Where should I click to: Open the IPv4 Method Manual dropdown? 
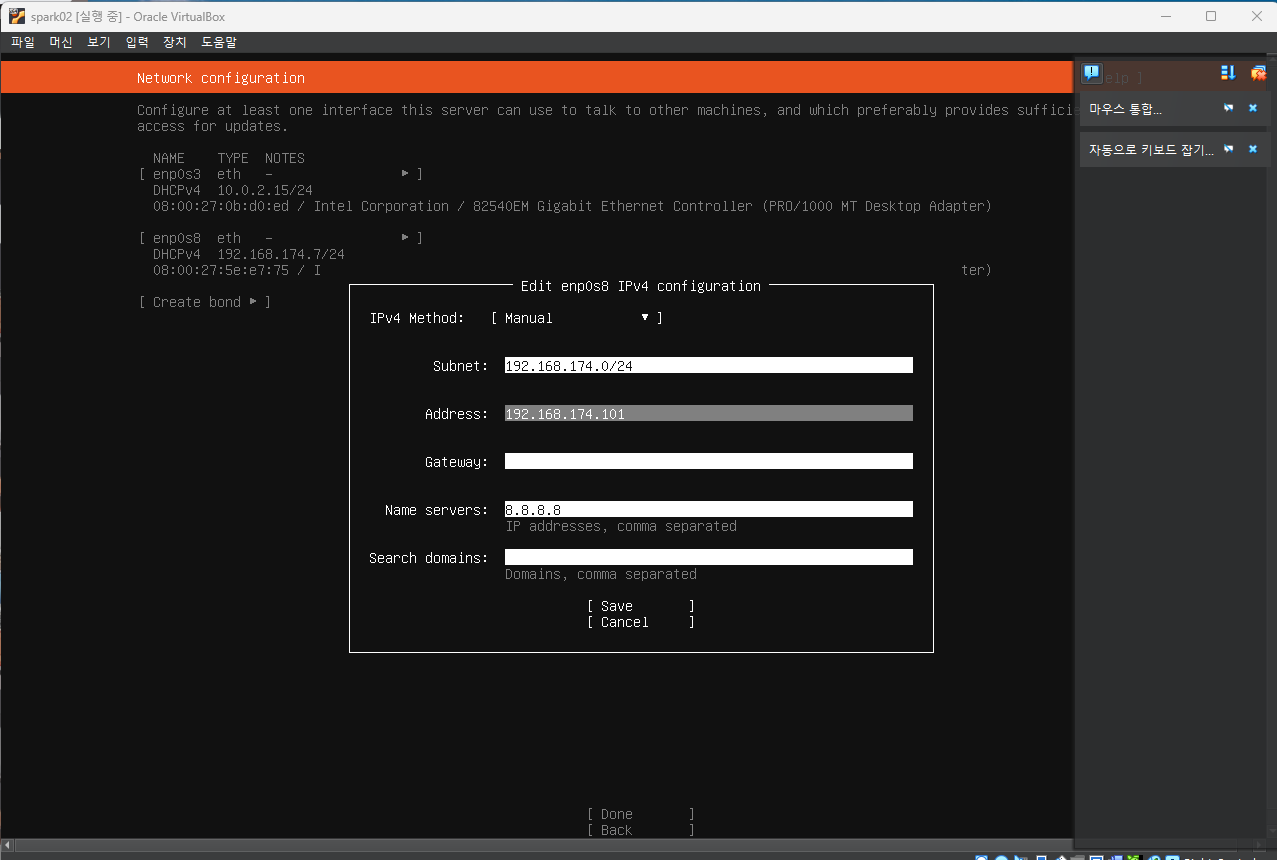pyautogui.click(x=577, y=318)
